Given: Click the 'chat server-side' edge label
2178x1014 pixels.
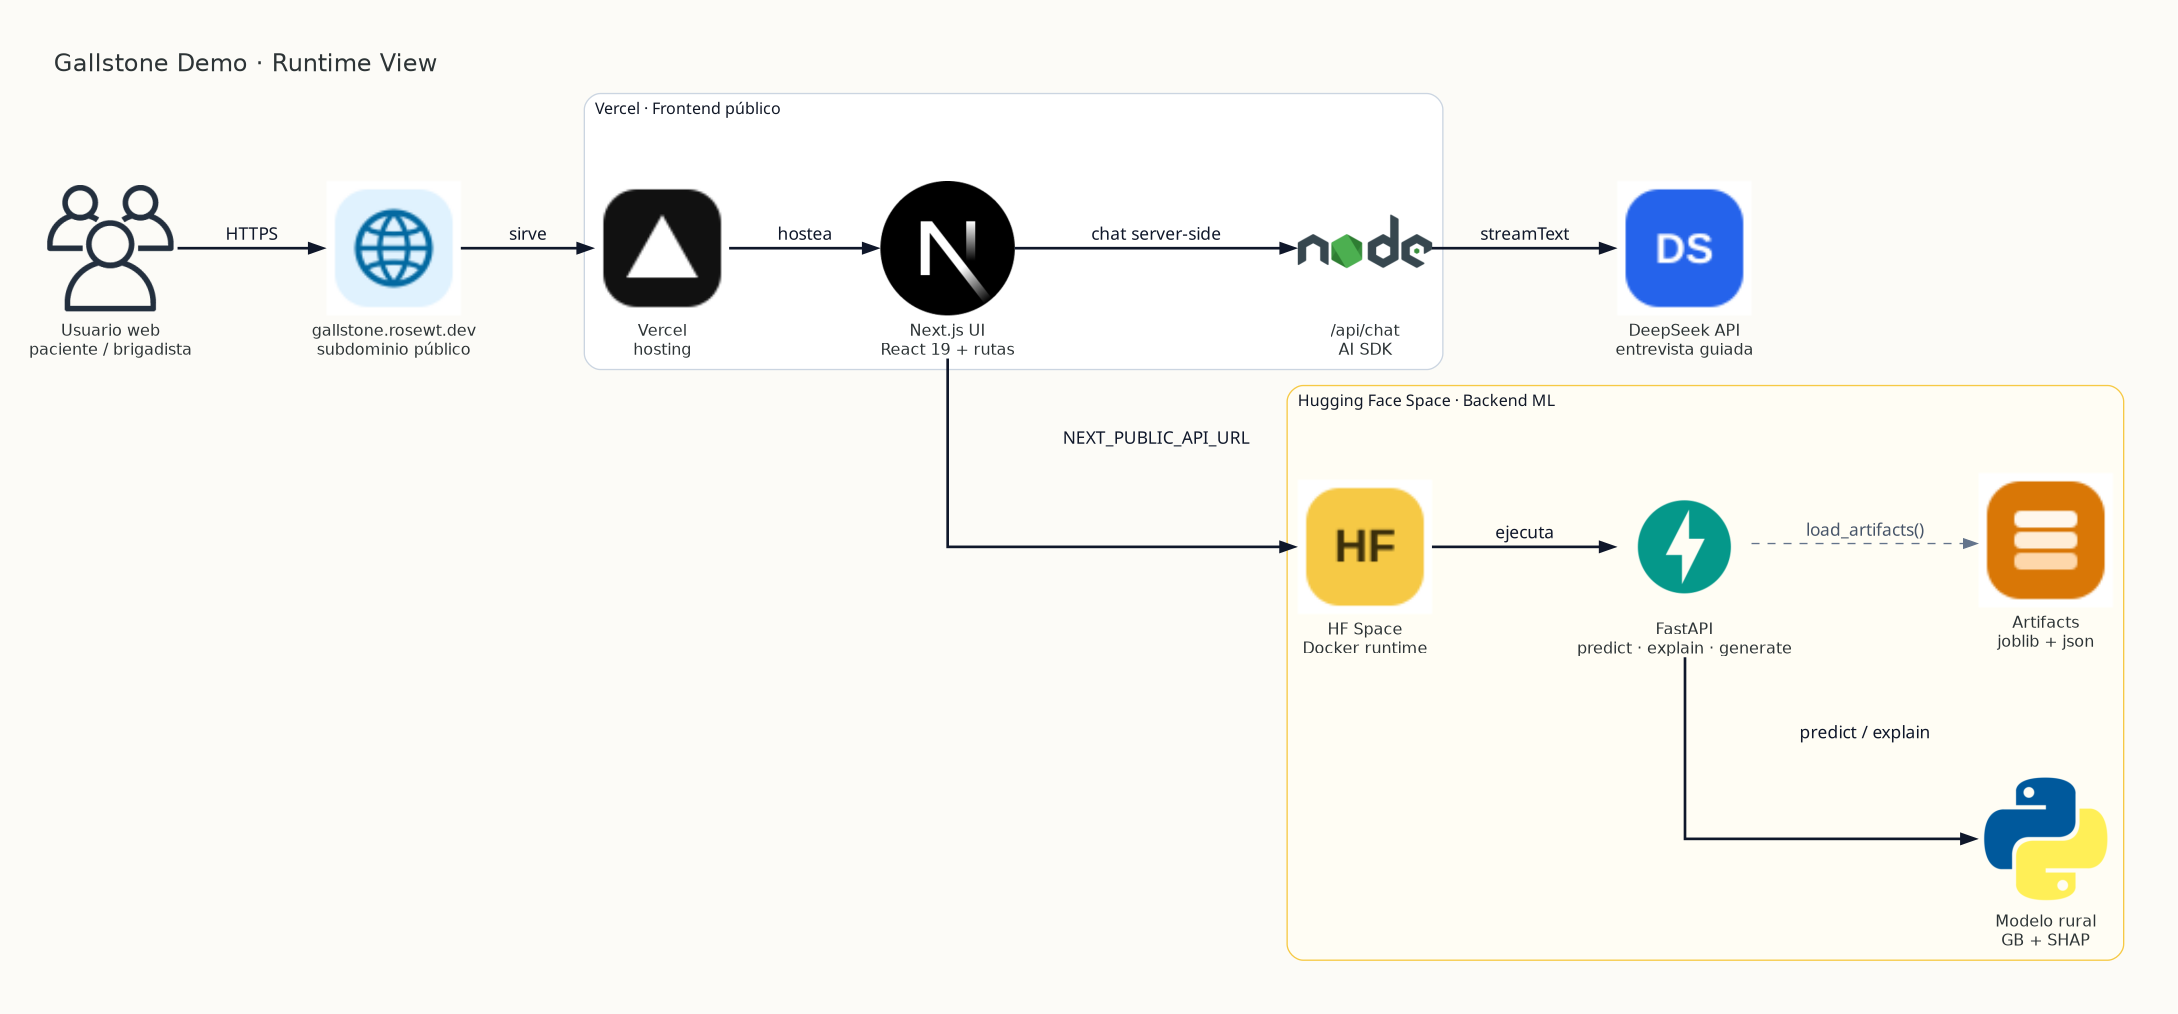Looking at the screenshot, I should tap(1155, 233).
